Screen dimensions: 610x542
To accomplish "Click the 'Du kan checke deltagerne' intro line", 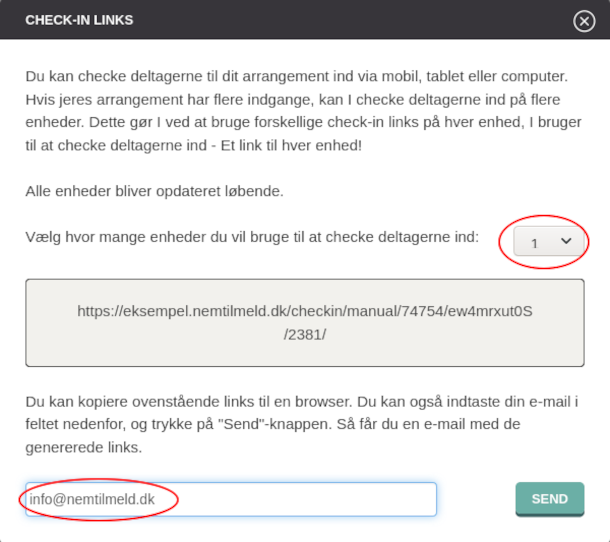I will (x=296, y=76).
